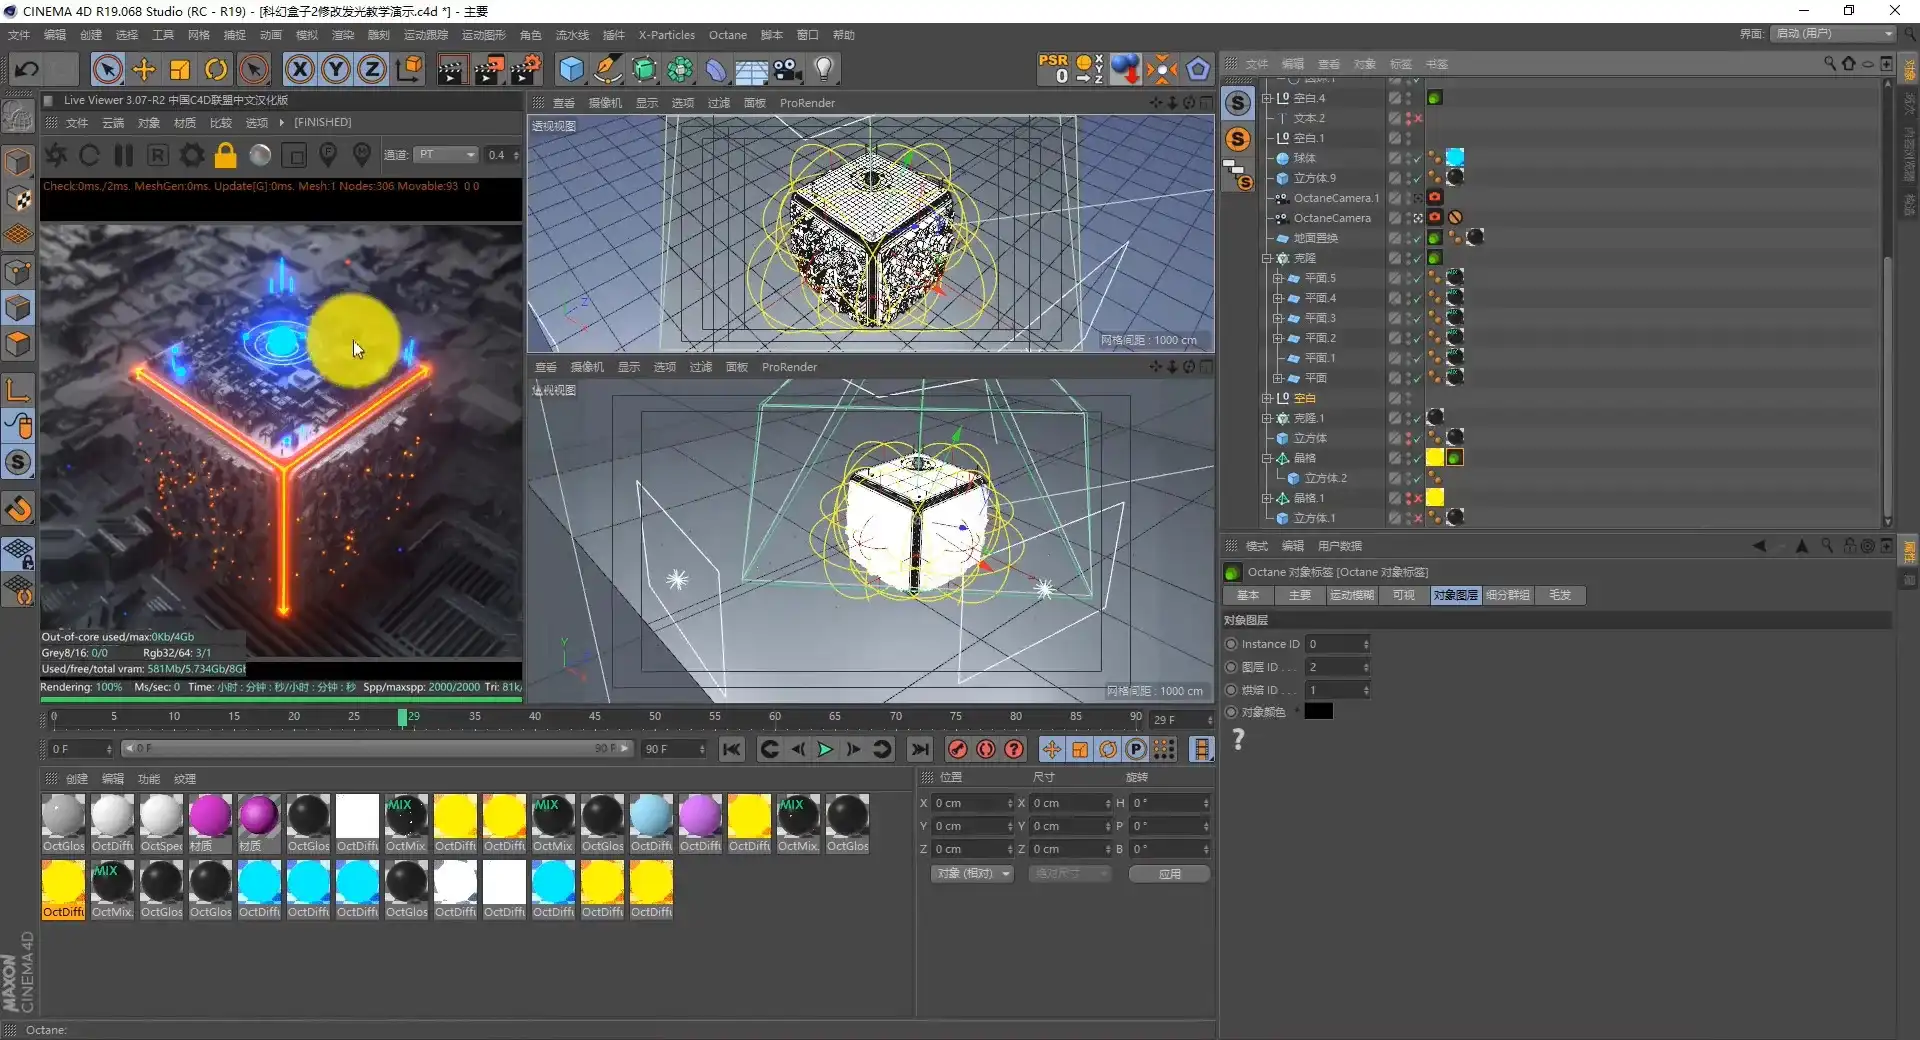Open the 对象 (相对) coordinate dropdown
The height and width of the screenshot is (1040, 1920).
972,874
